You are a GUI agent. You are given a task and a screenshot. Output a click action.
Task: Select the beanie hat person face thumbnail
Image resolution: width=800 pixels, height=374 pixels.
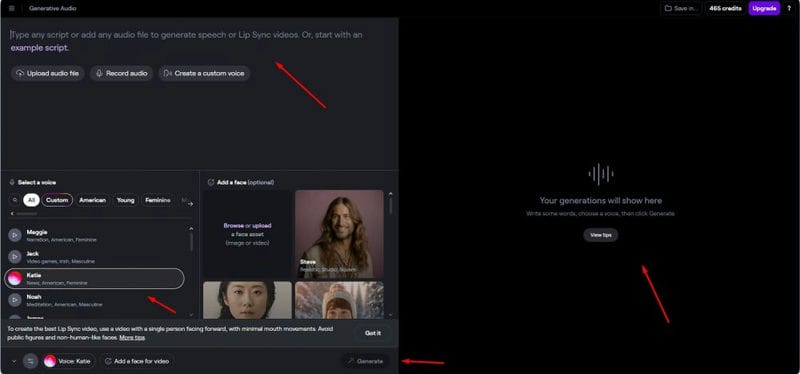pos(339,300)
